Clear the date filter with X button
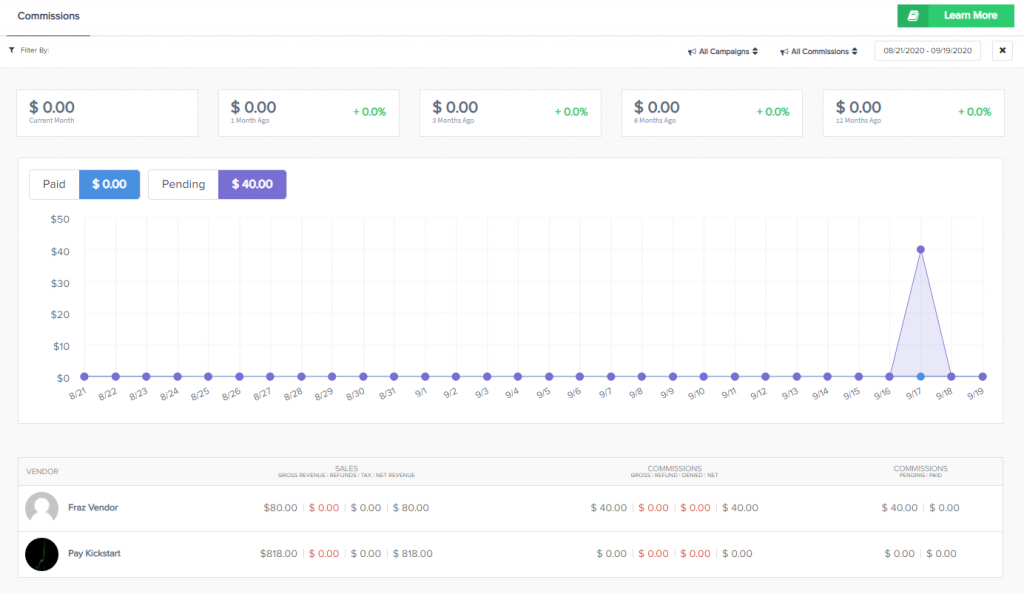This screenshot has height=594, width=1024. click(x=1002, y=51)
